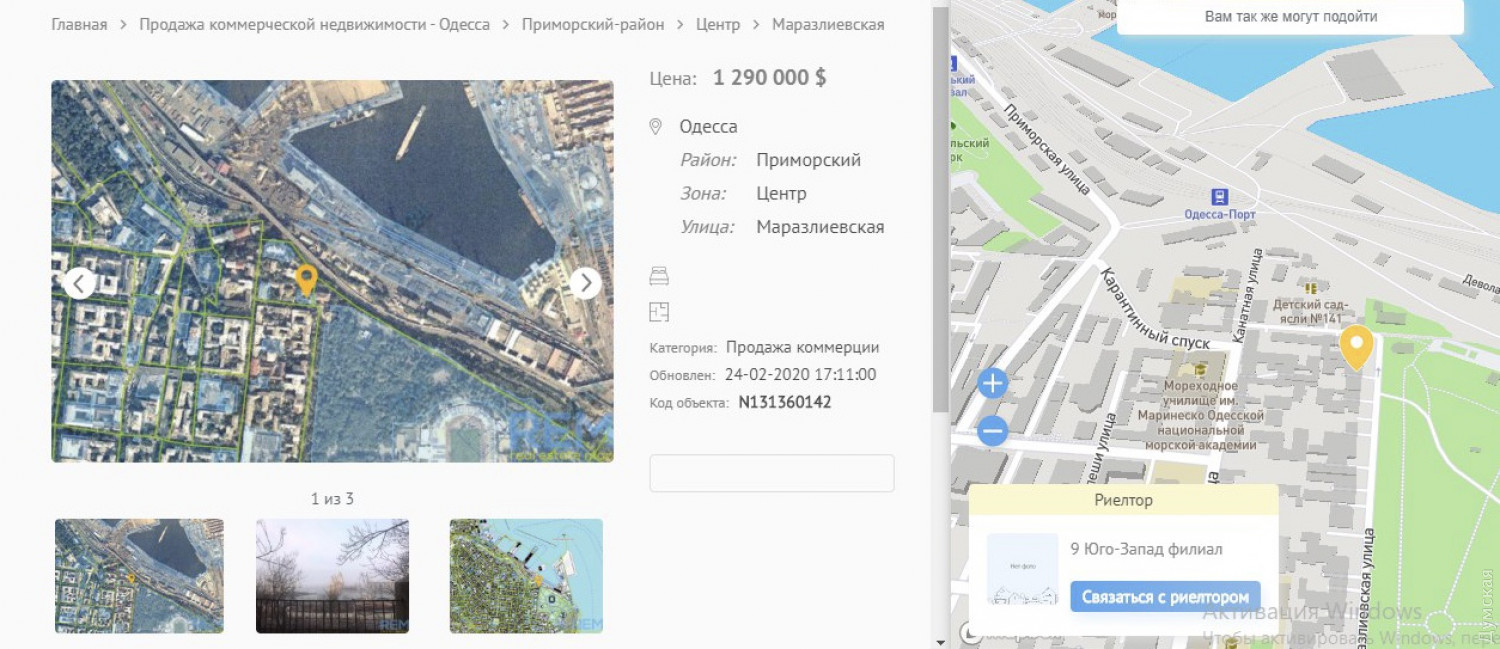Click the bed icon in listing details

coord(658,276)
